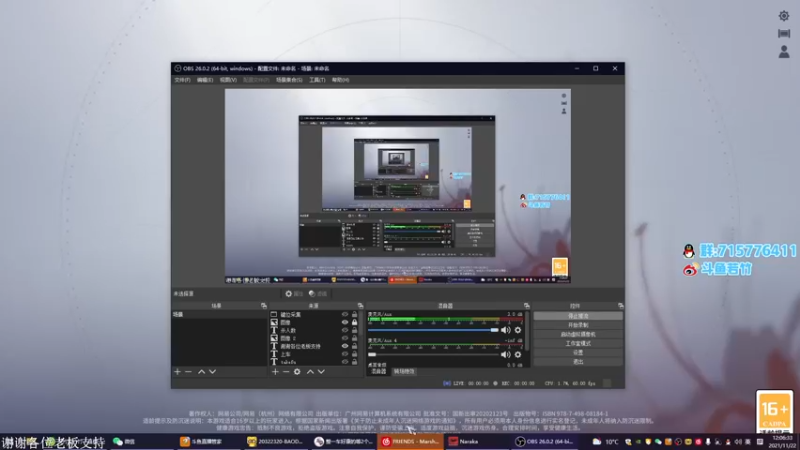This screenshot has width=800, height=450.
Task: Open the 文件(F) menu
Action: [182, 80]
